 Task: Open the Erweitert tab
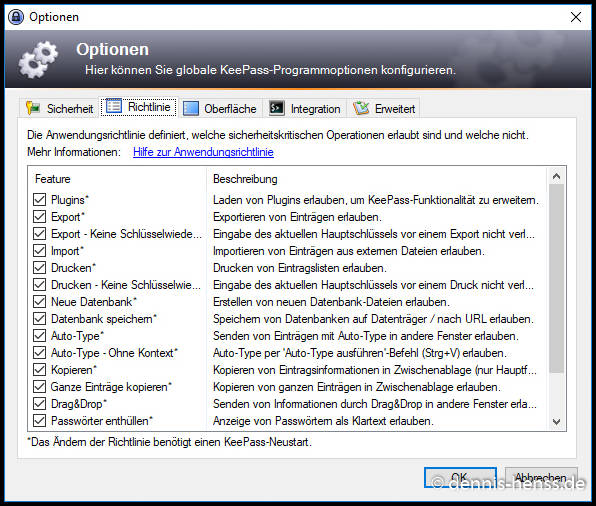click(x=384, y=108)
